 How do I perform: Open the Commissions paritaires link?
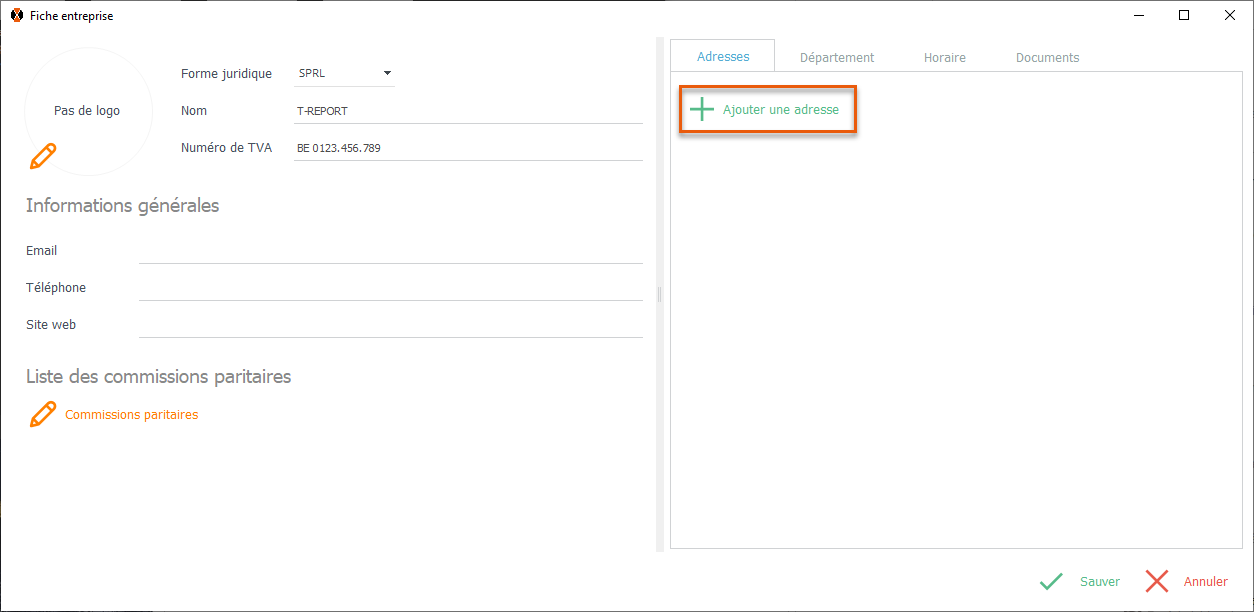pos(131,415)
